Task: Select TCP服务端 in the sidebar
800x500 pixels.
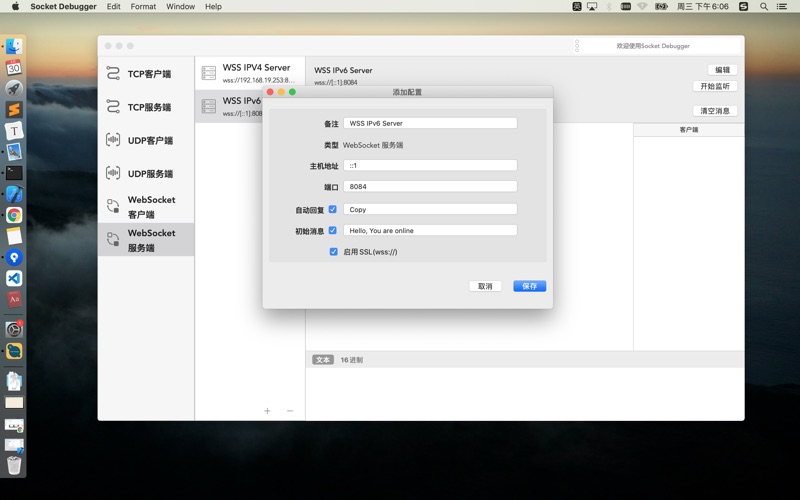Action: [146, 107]
